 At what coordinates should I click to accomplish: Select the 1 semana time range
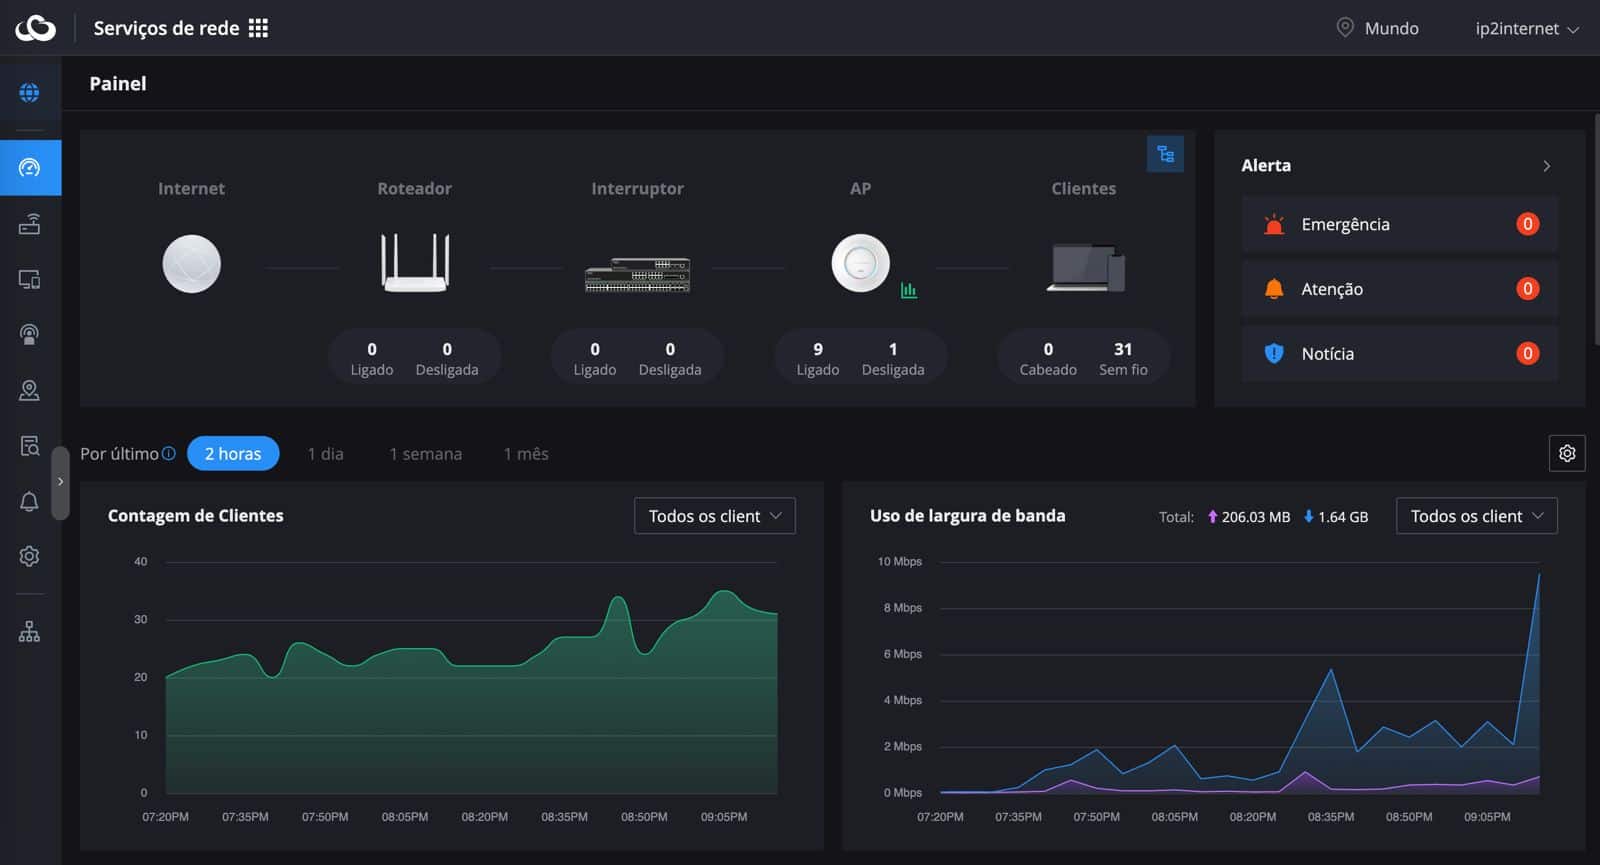point(426,454)
